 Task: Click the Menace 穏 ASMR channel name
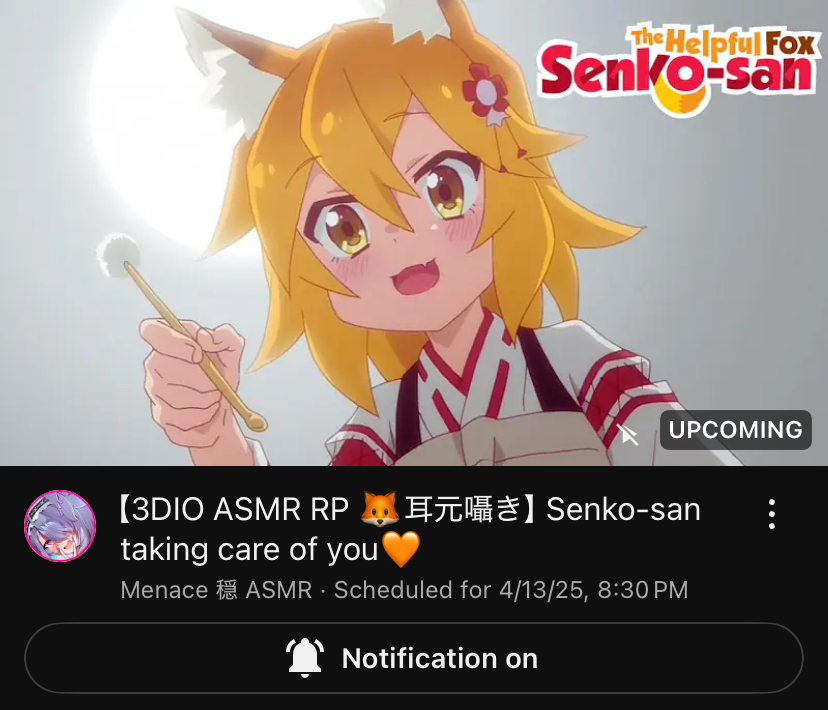pyautogui.click(x=216, y=590)
